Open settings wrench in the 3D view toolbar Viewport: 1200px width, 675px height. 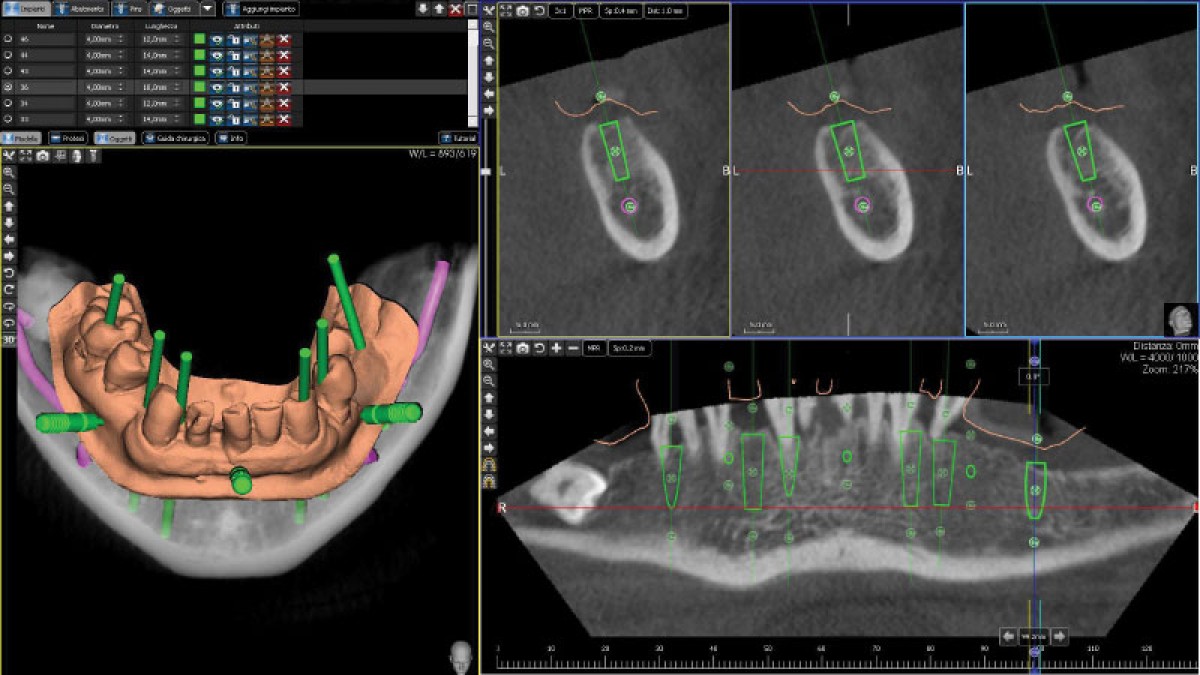pos(9,155)
